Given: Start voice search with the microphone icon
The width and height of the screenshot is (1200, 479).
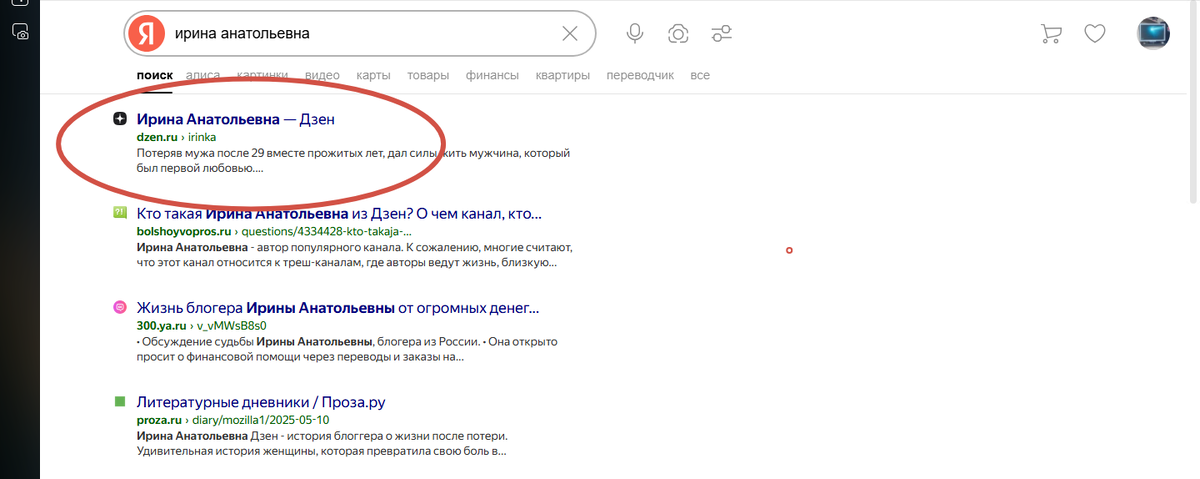Looking at the screenshot, I should click(634, 34).
